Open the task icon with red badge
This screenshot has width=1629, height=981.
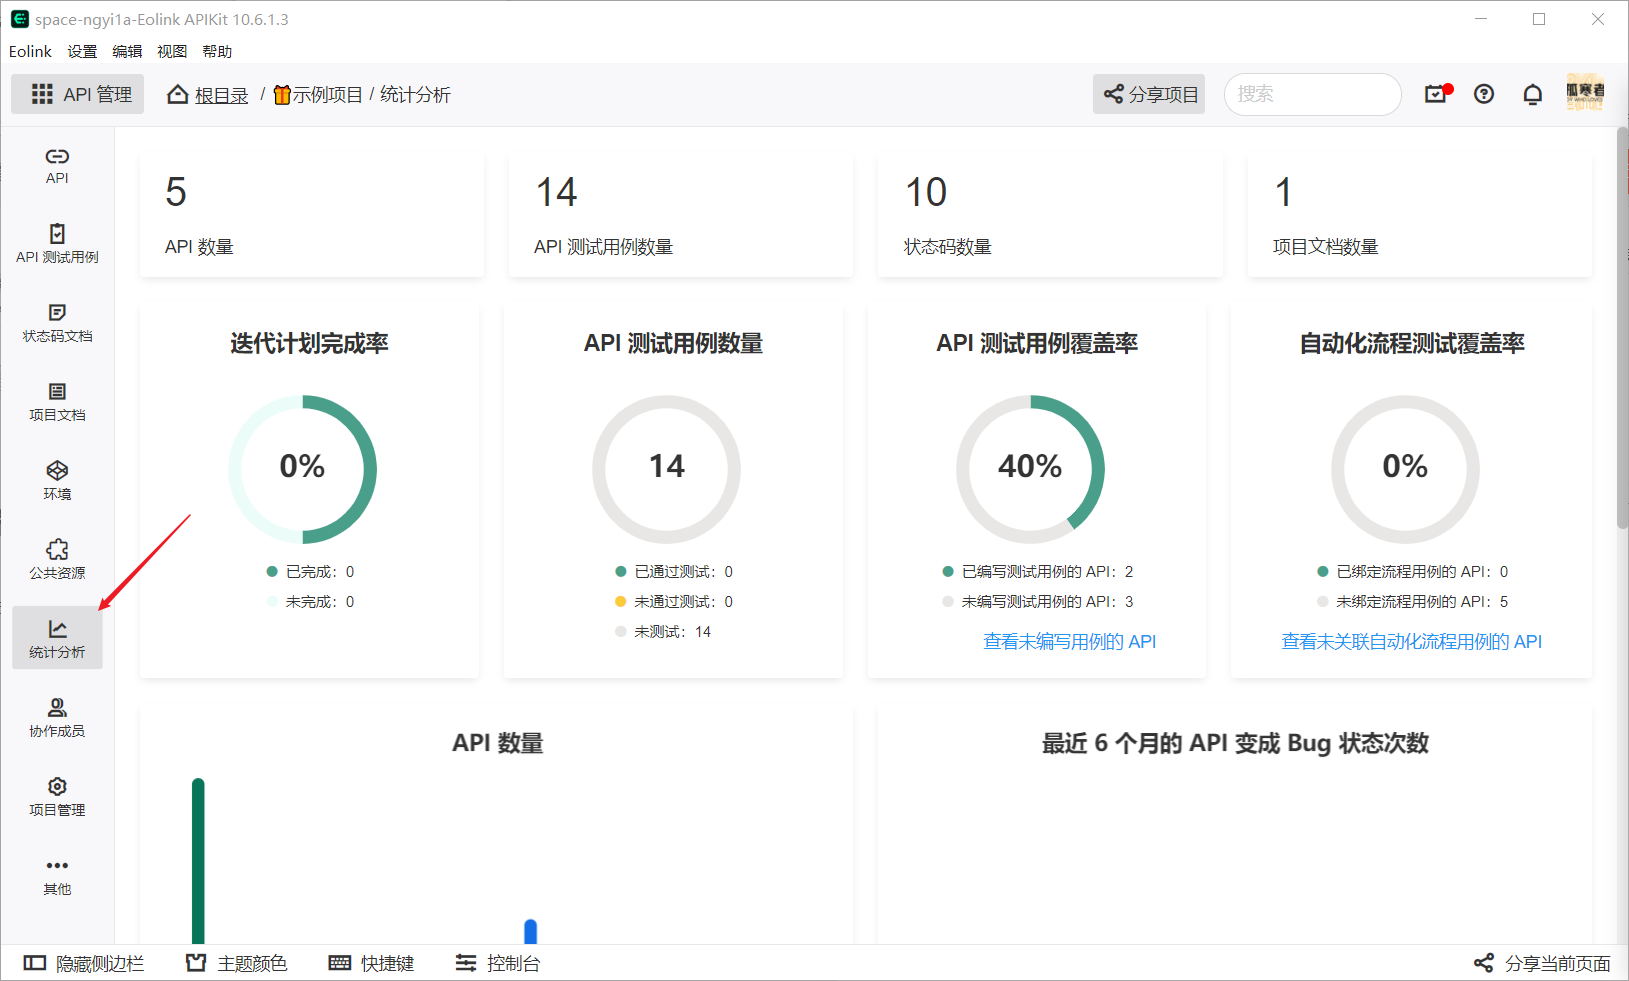(1435, 94)
